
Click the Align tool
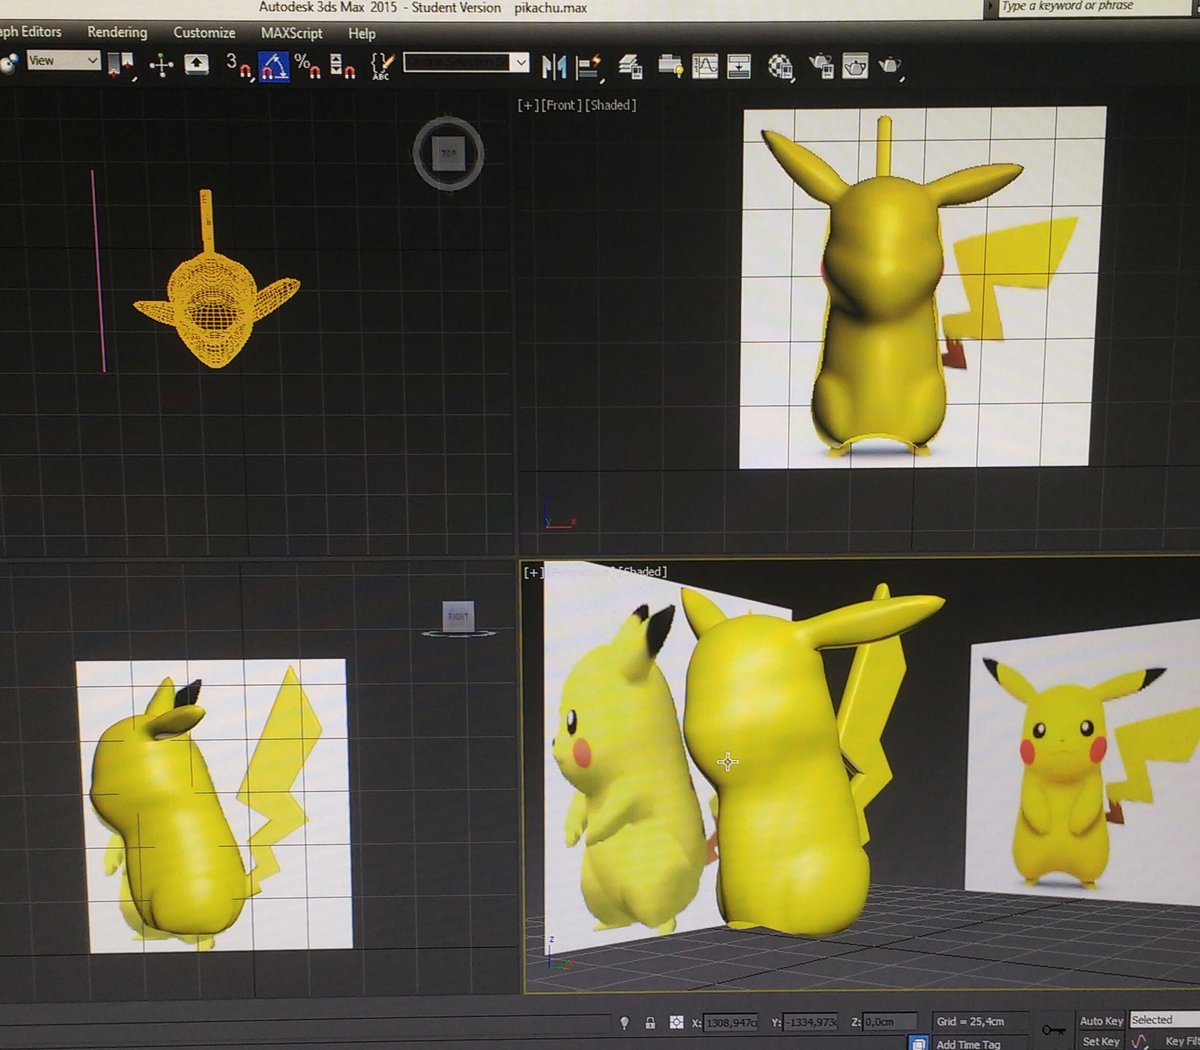pos(588,67)
